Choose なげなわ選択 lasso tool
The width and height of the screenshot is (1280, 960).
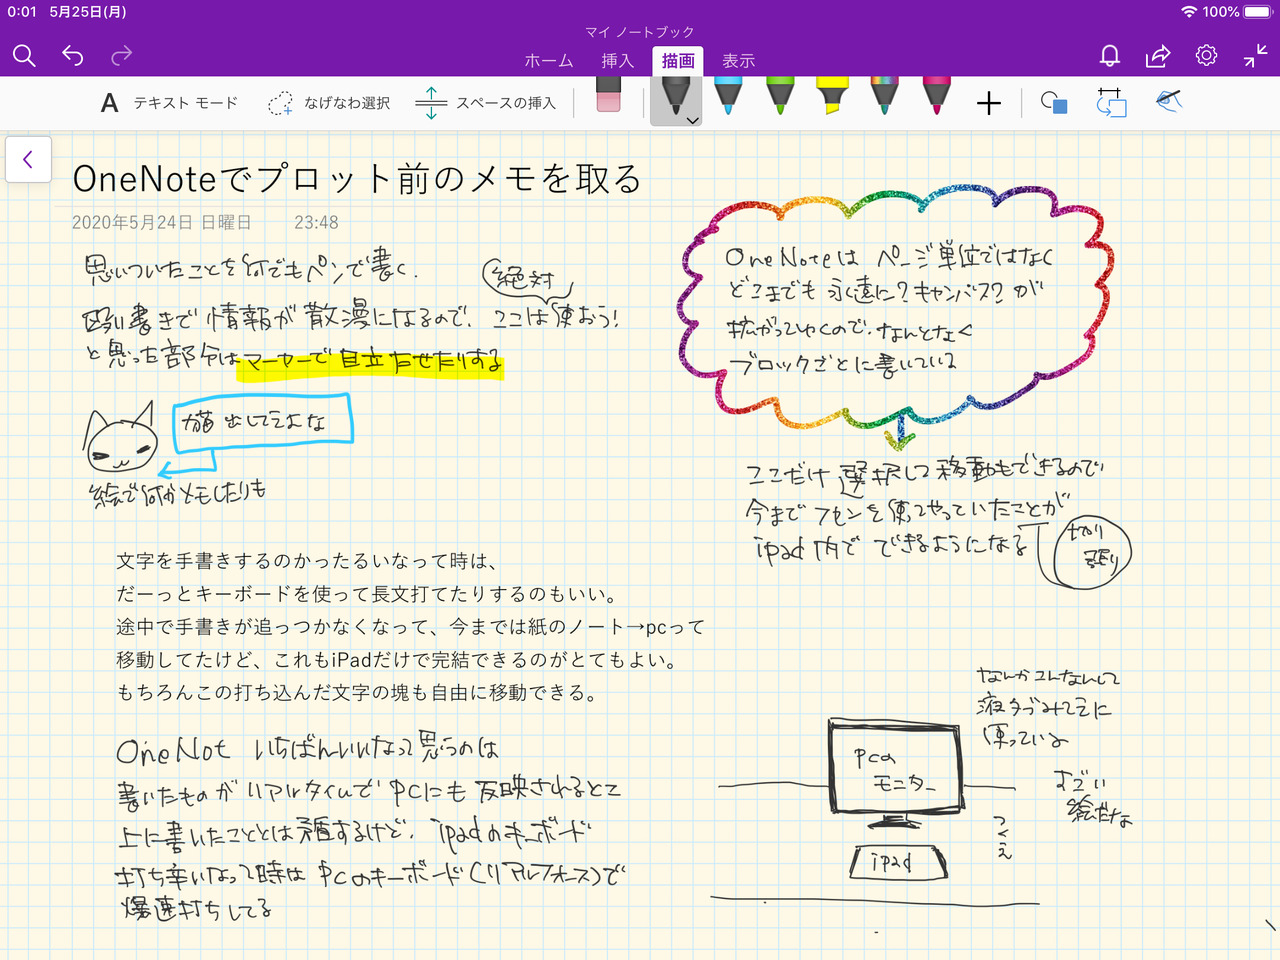tap(329, 103)
